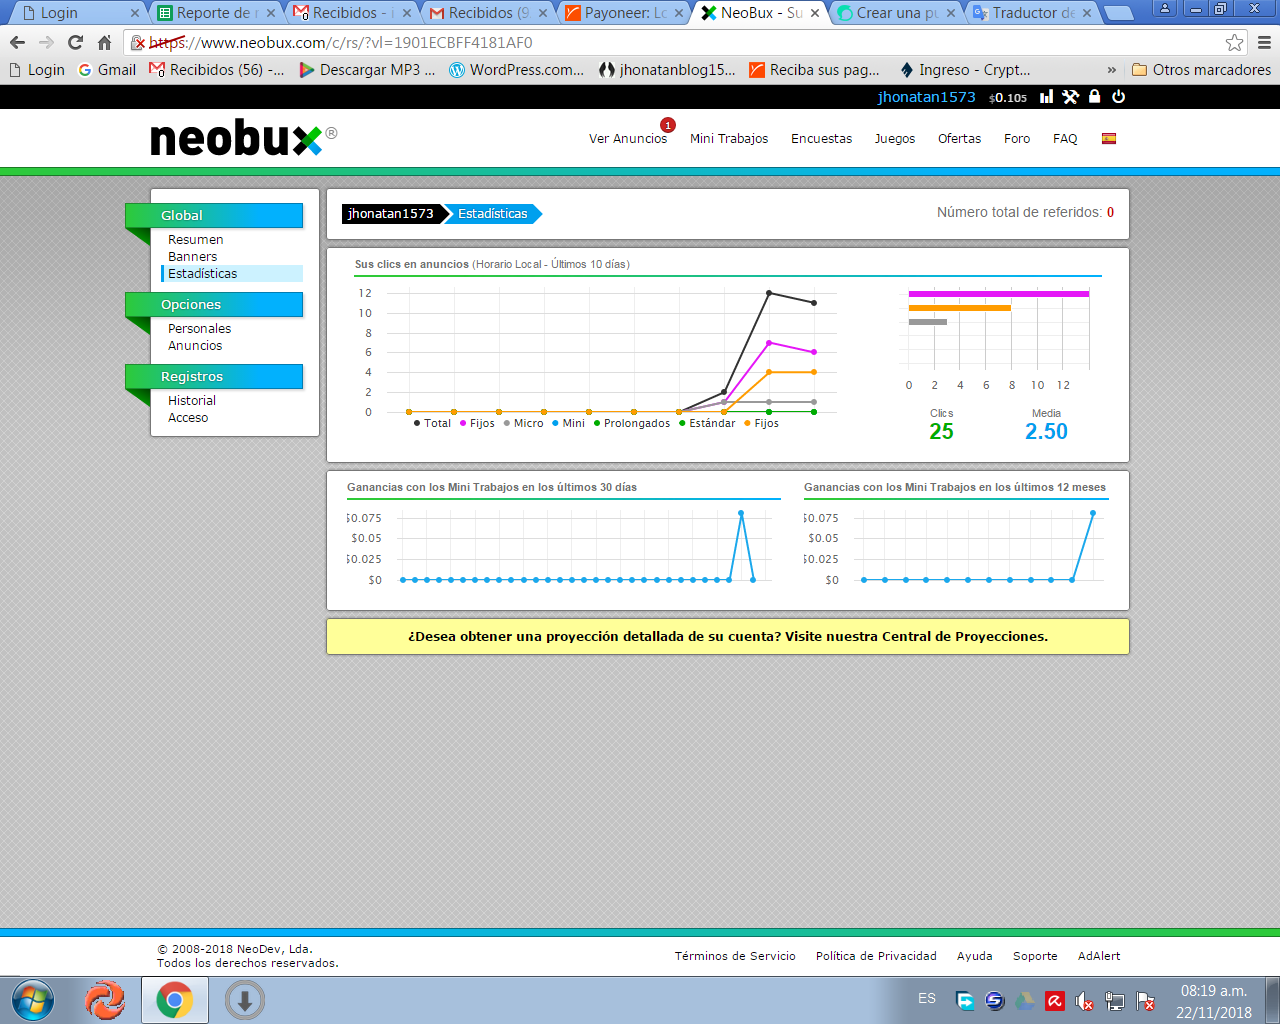
Task: Open the statistics bar-chart icon in header
Action: (1047, 97)
